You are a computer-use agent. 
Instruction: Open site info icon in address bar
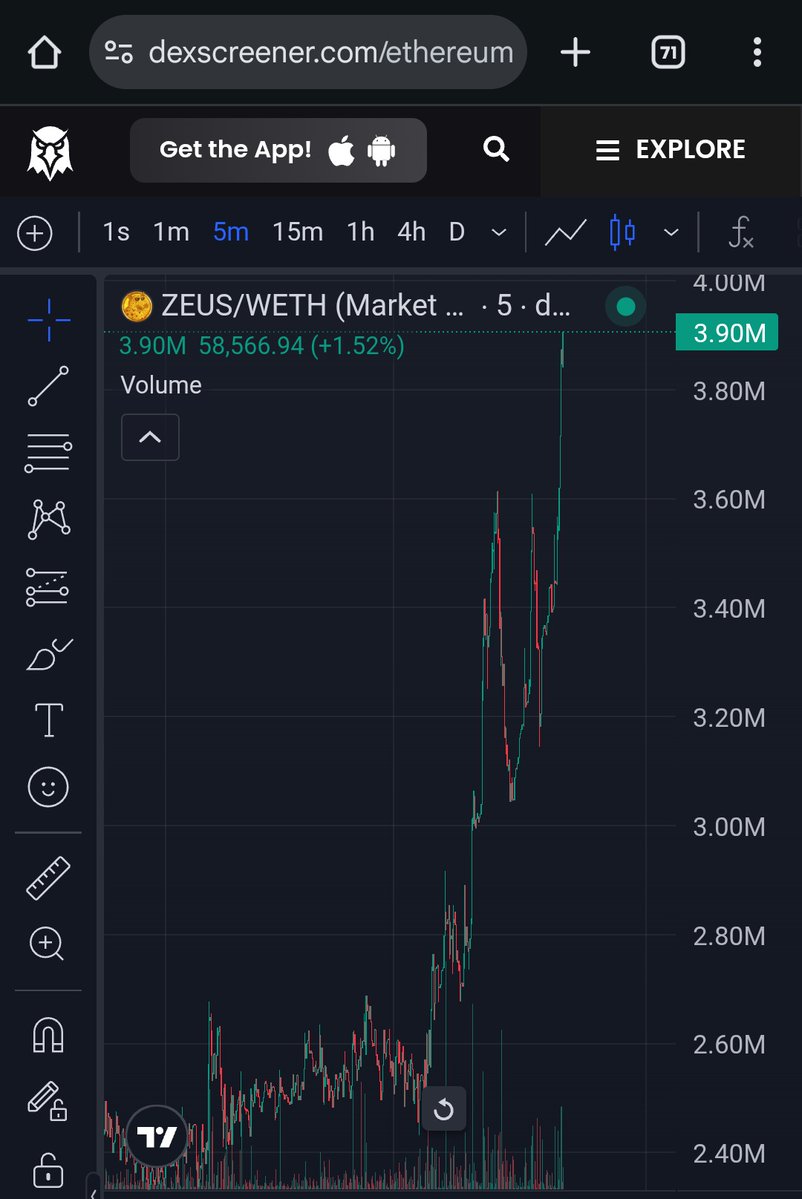click(x=119, y=52)
